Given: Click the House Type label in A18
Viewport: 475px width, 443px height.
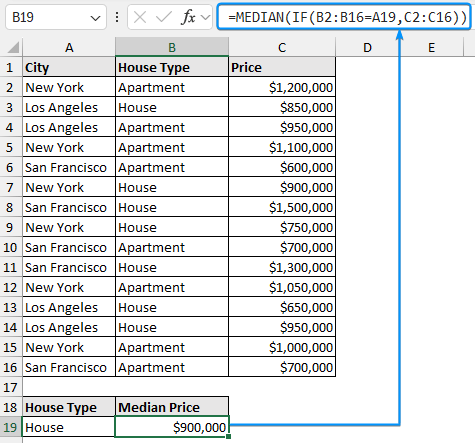Looking at the screenshot, I should tap(69, 407).
